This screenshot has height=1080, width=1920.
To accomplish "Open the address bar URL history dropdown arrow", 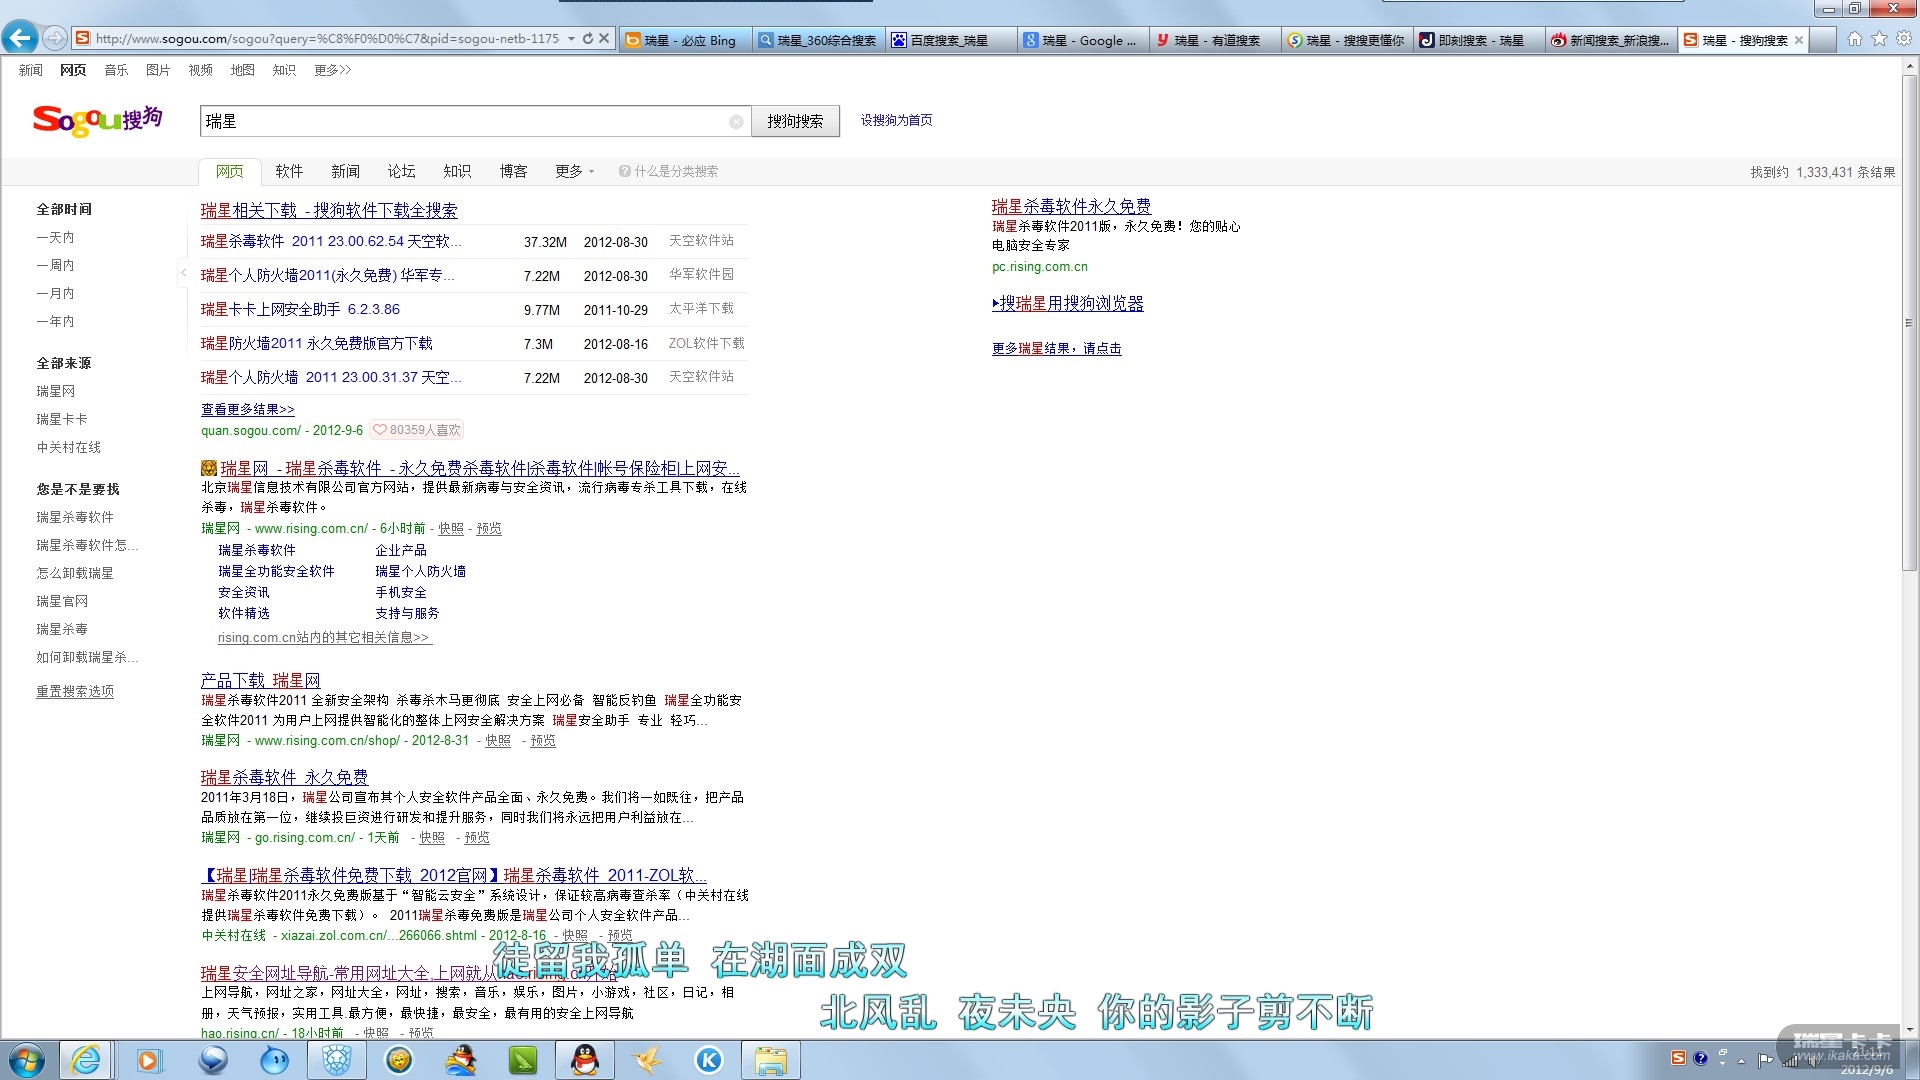I will pyautogui.click(x=571, y=39).
